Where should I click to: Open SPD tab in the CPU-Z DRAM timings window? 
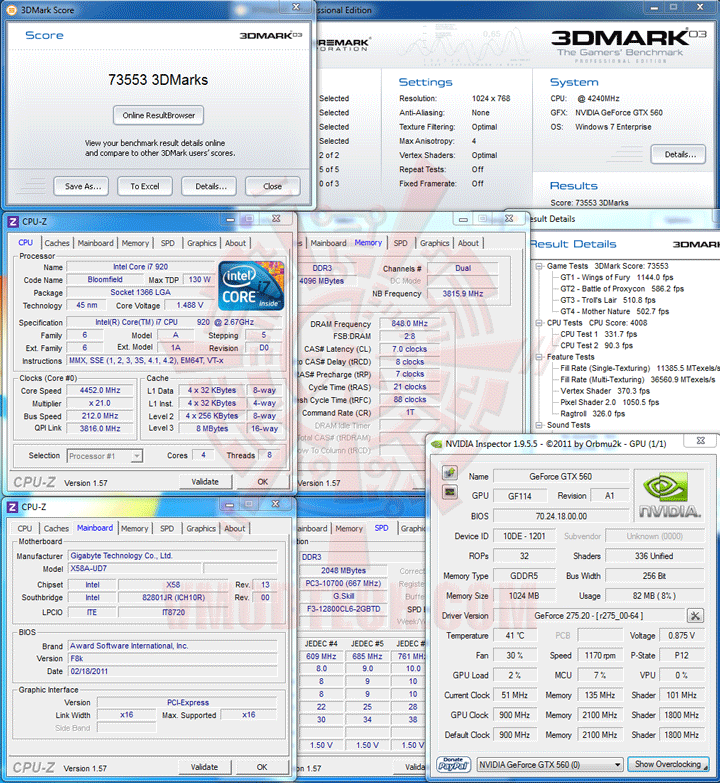click(x=400, y=243)
